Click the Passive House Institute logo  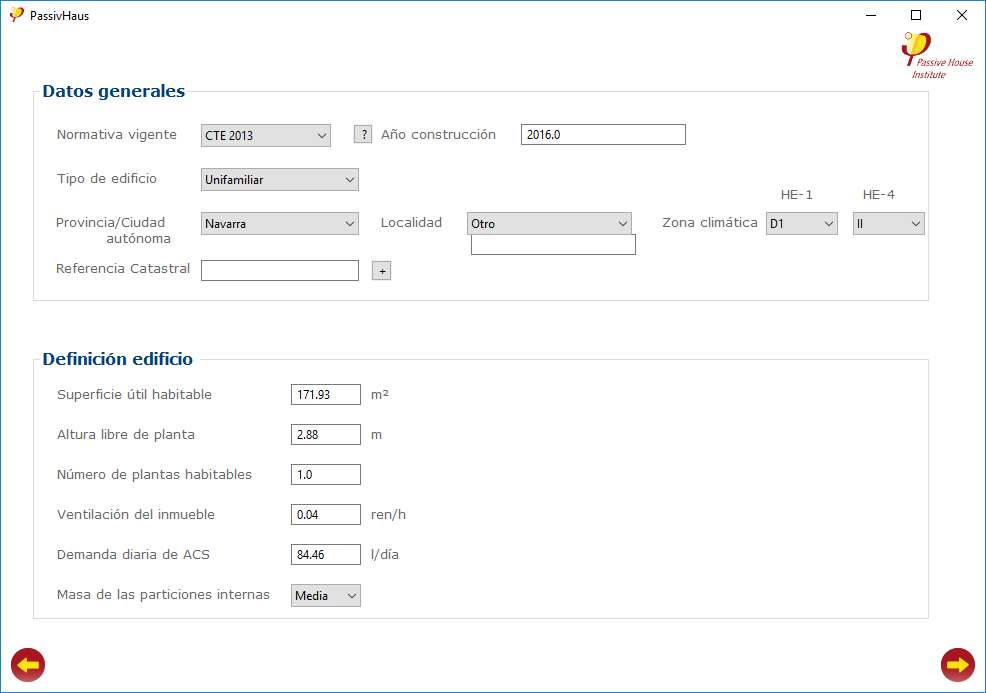[935, 56]
